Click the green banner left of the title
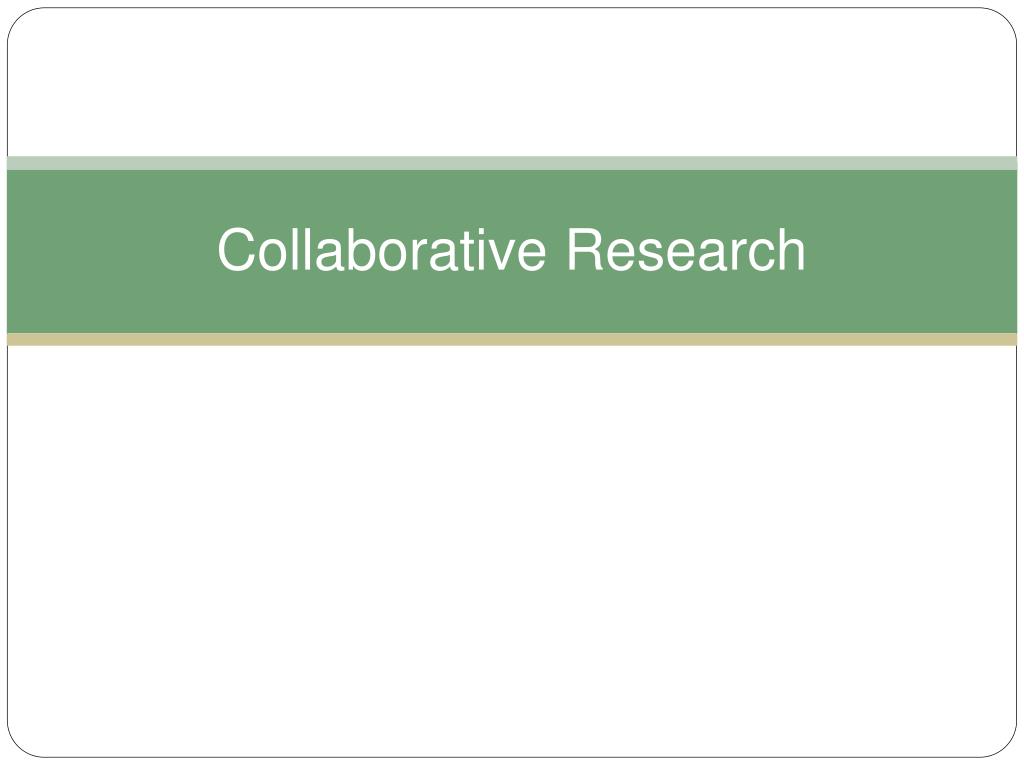 tap(111, 251)
